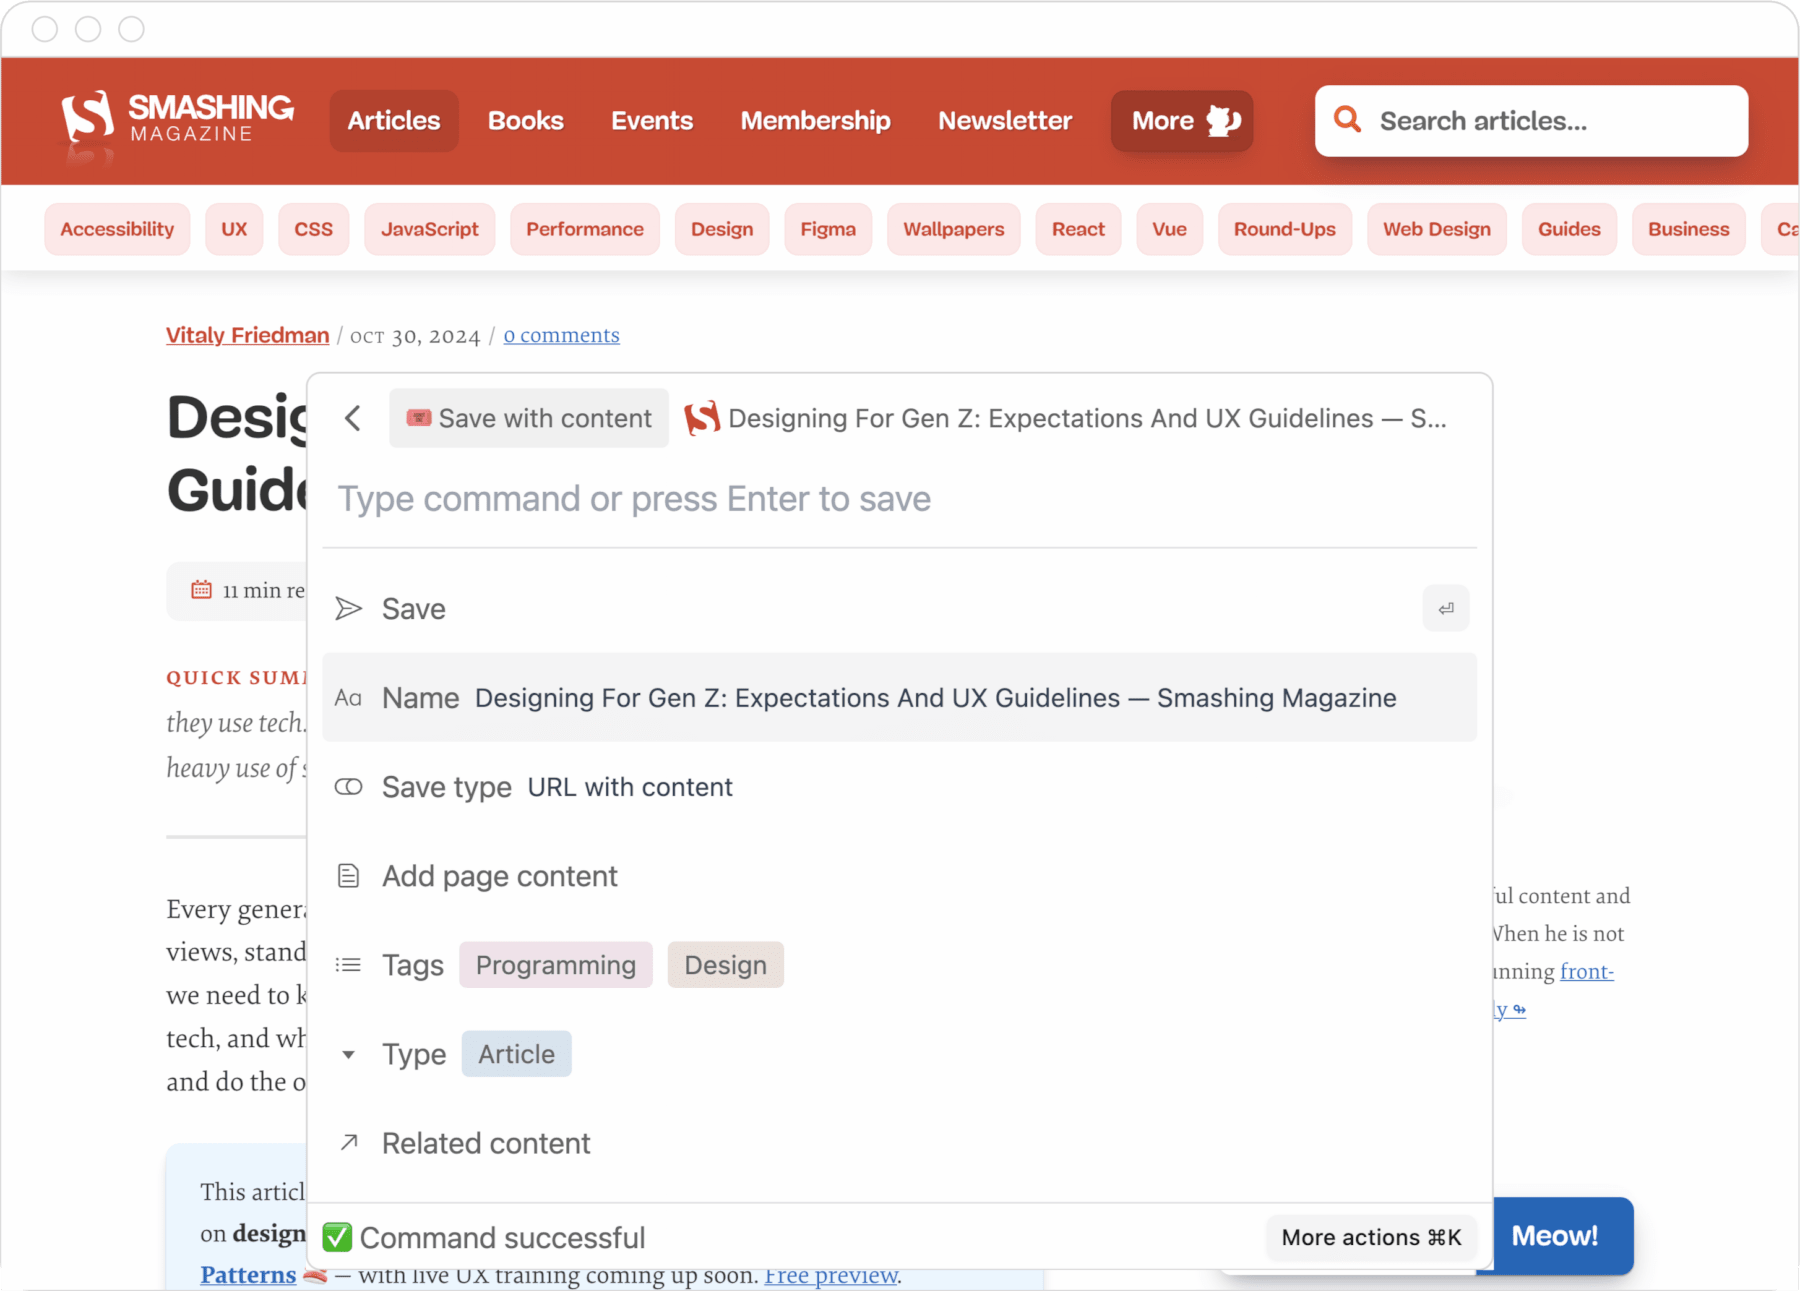1800x1291 pixels.
Task: Click the search magnifier icon
Action: (1348, 120)
